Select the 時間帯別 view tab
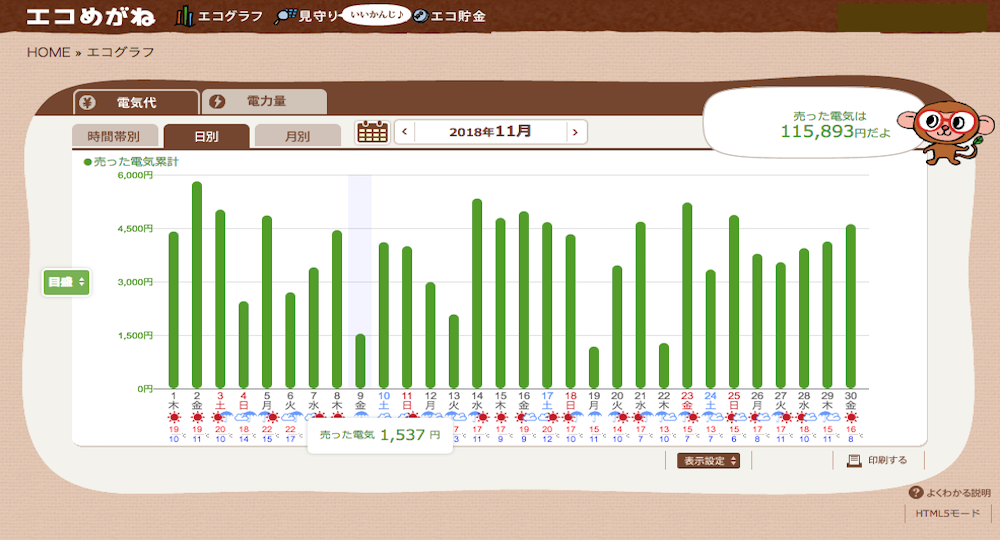 [x=114, y=136]
